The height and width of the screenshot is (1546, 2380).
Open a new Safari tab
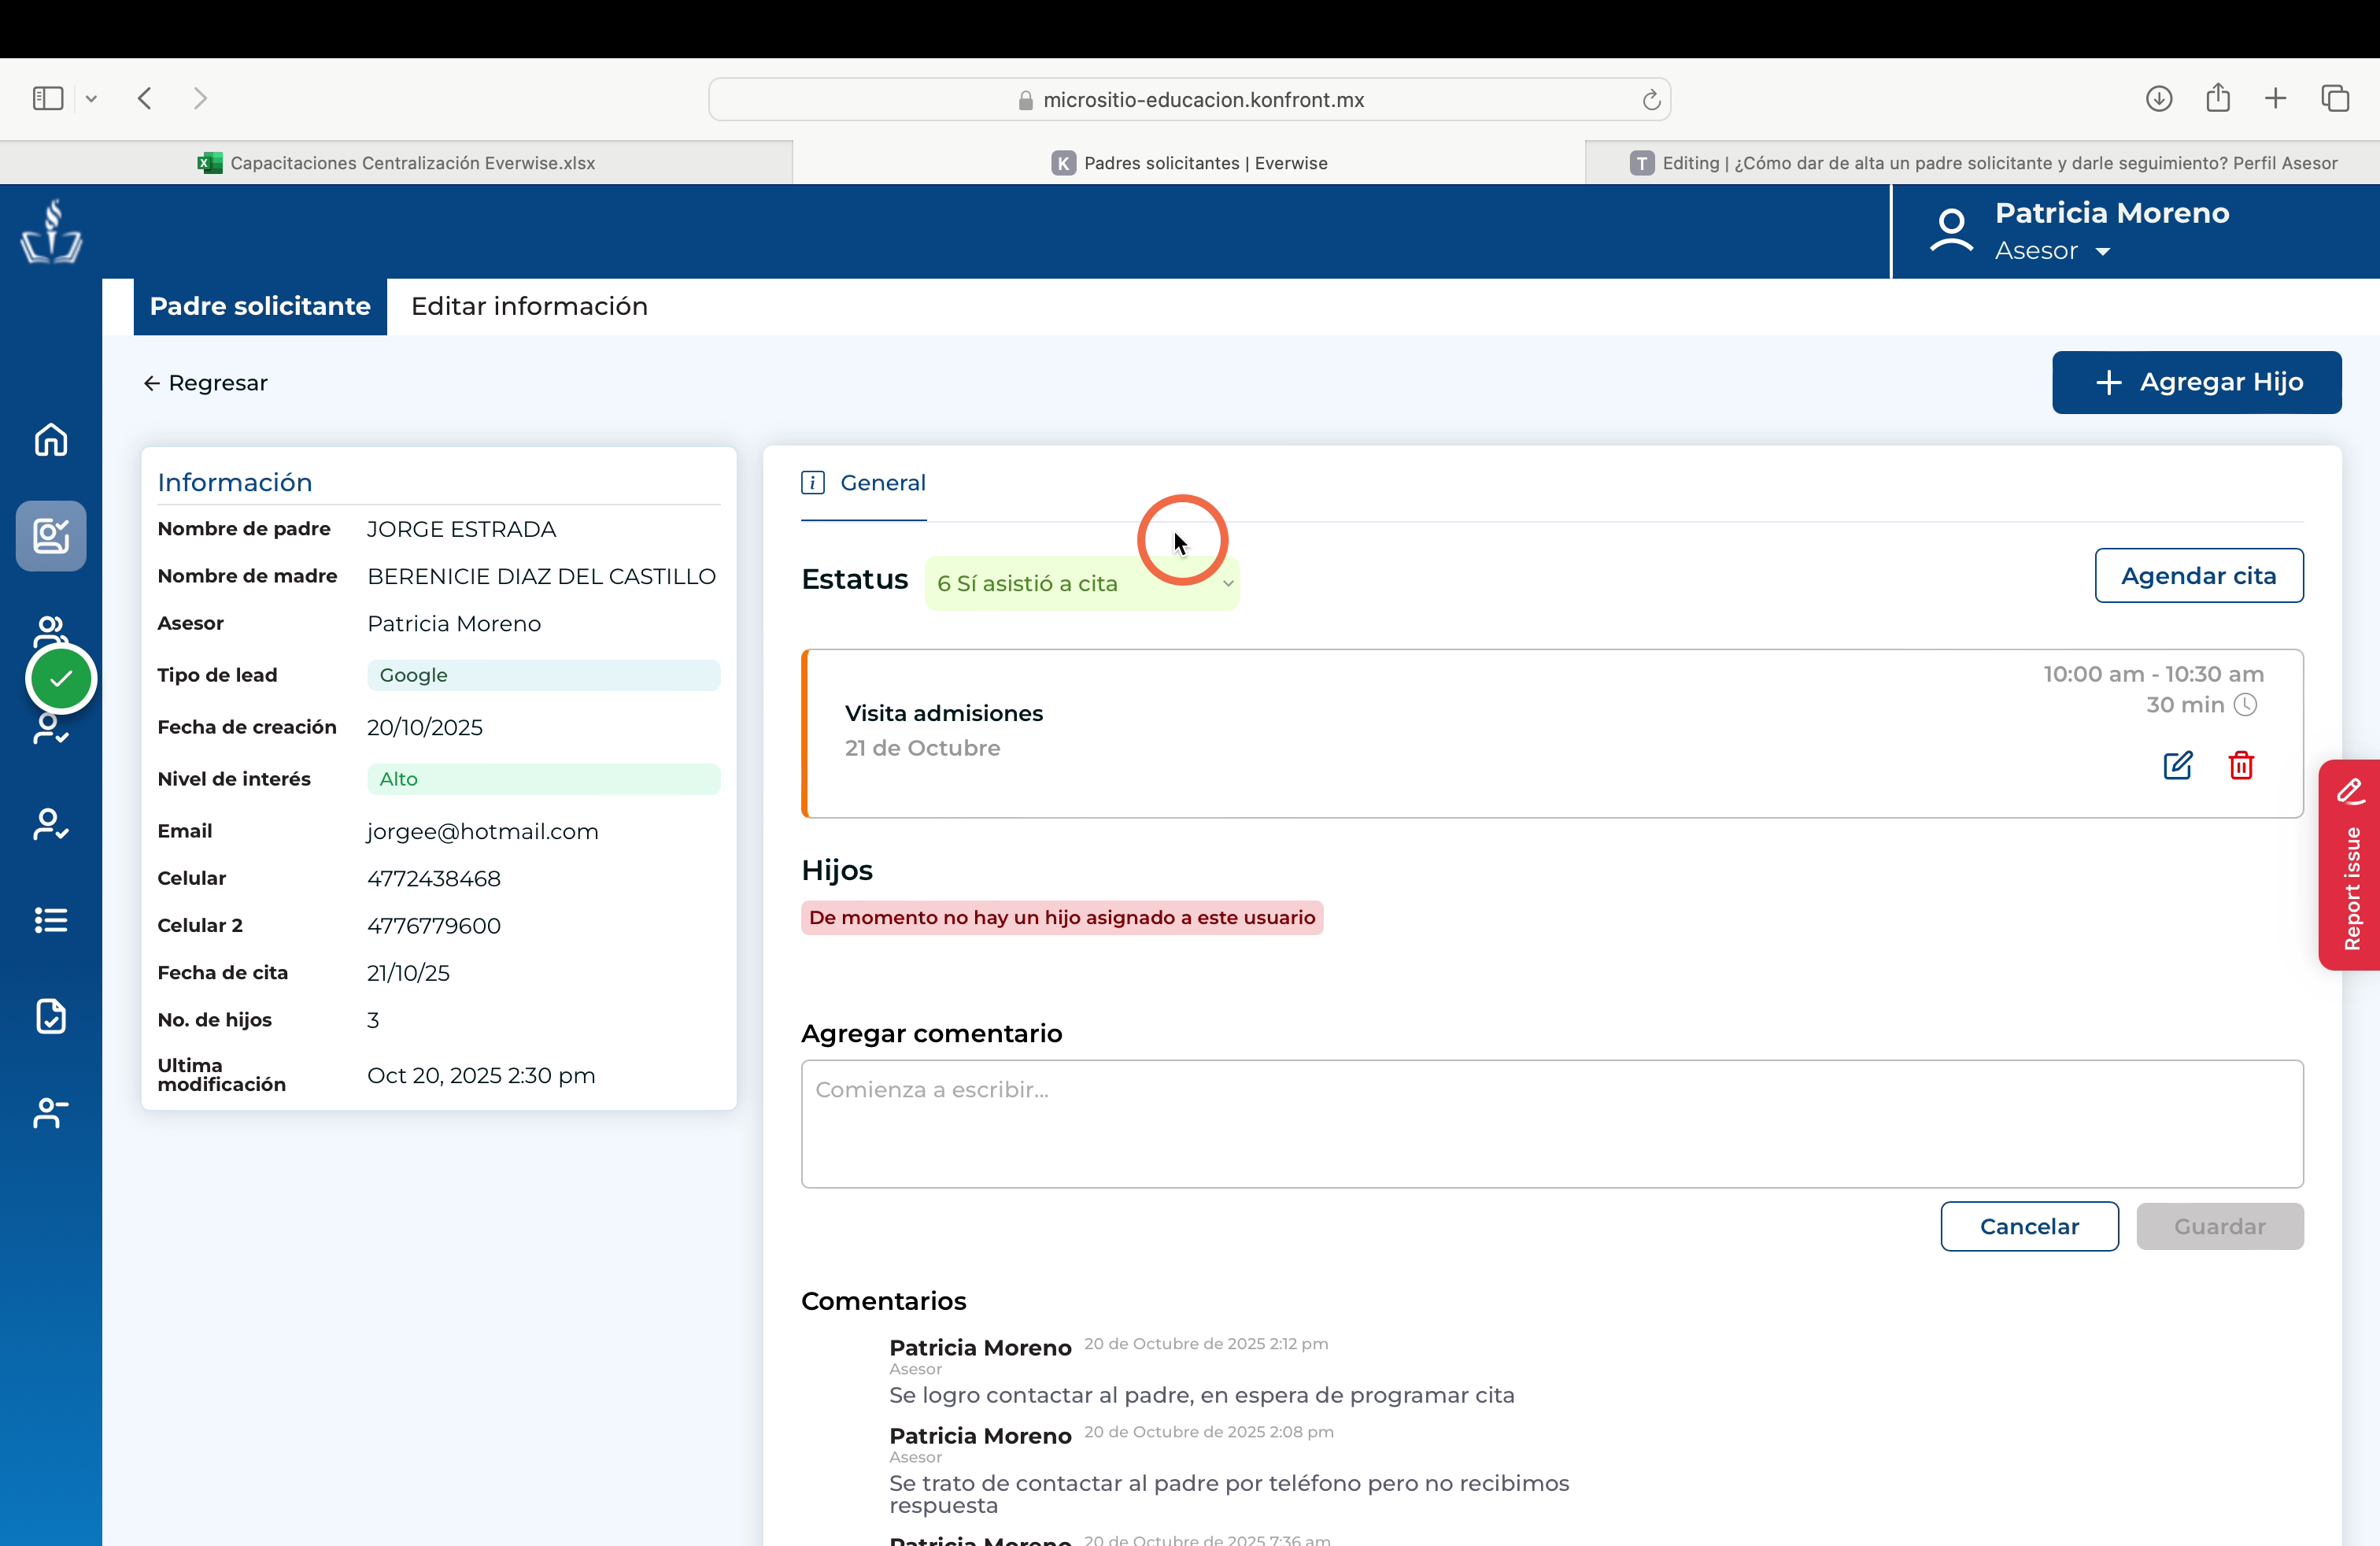(2275, 98)
